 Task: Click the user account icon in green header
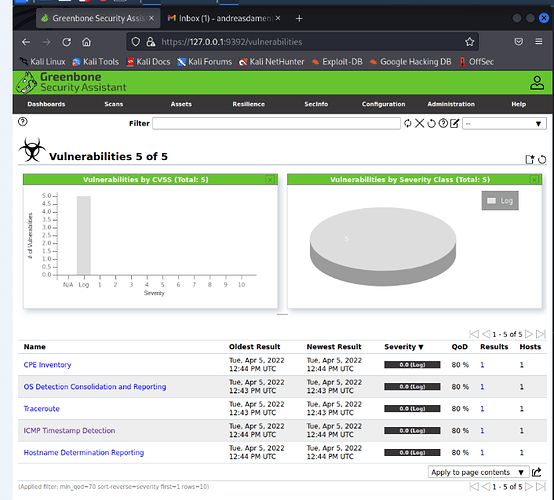537,83
